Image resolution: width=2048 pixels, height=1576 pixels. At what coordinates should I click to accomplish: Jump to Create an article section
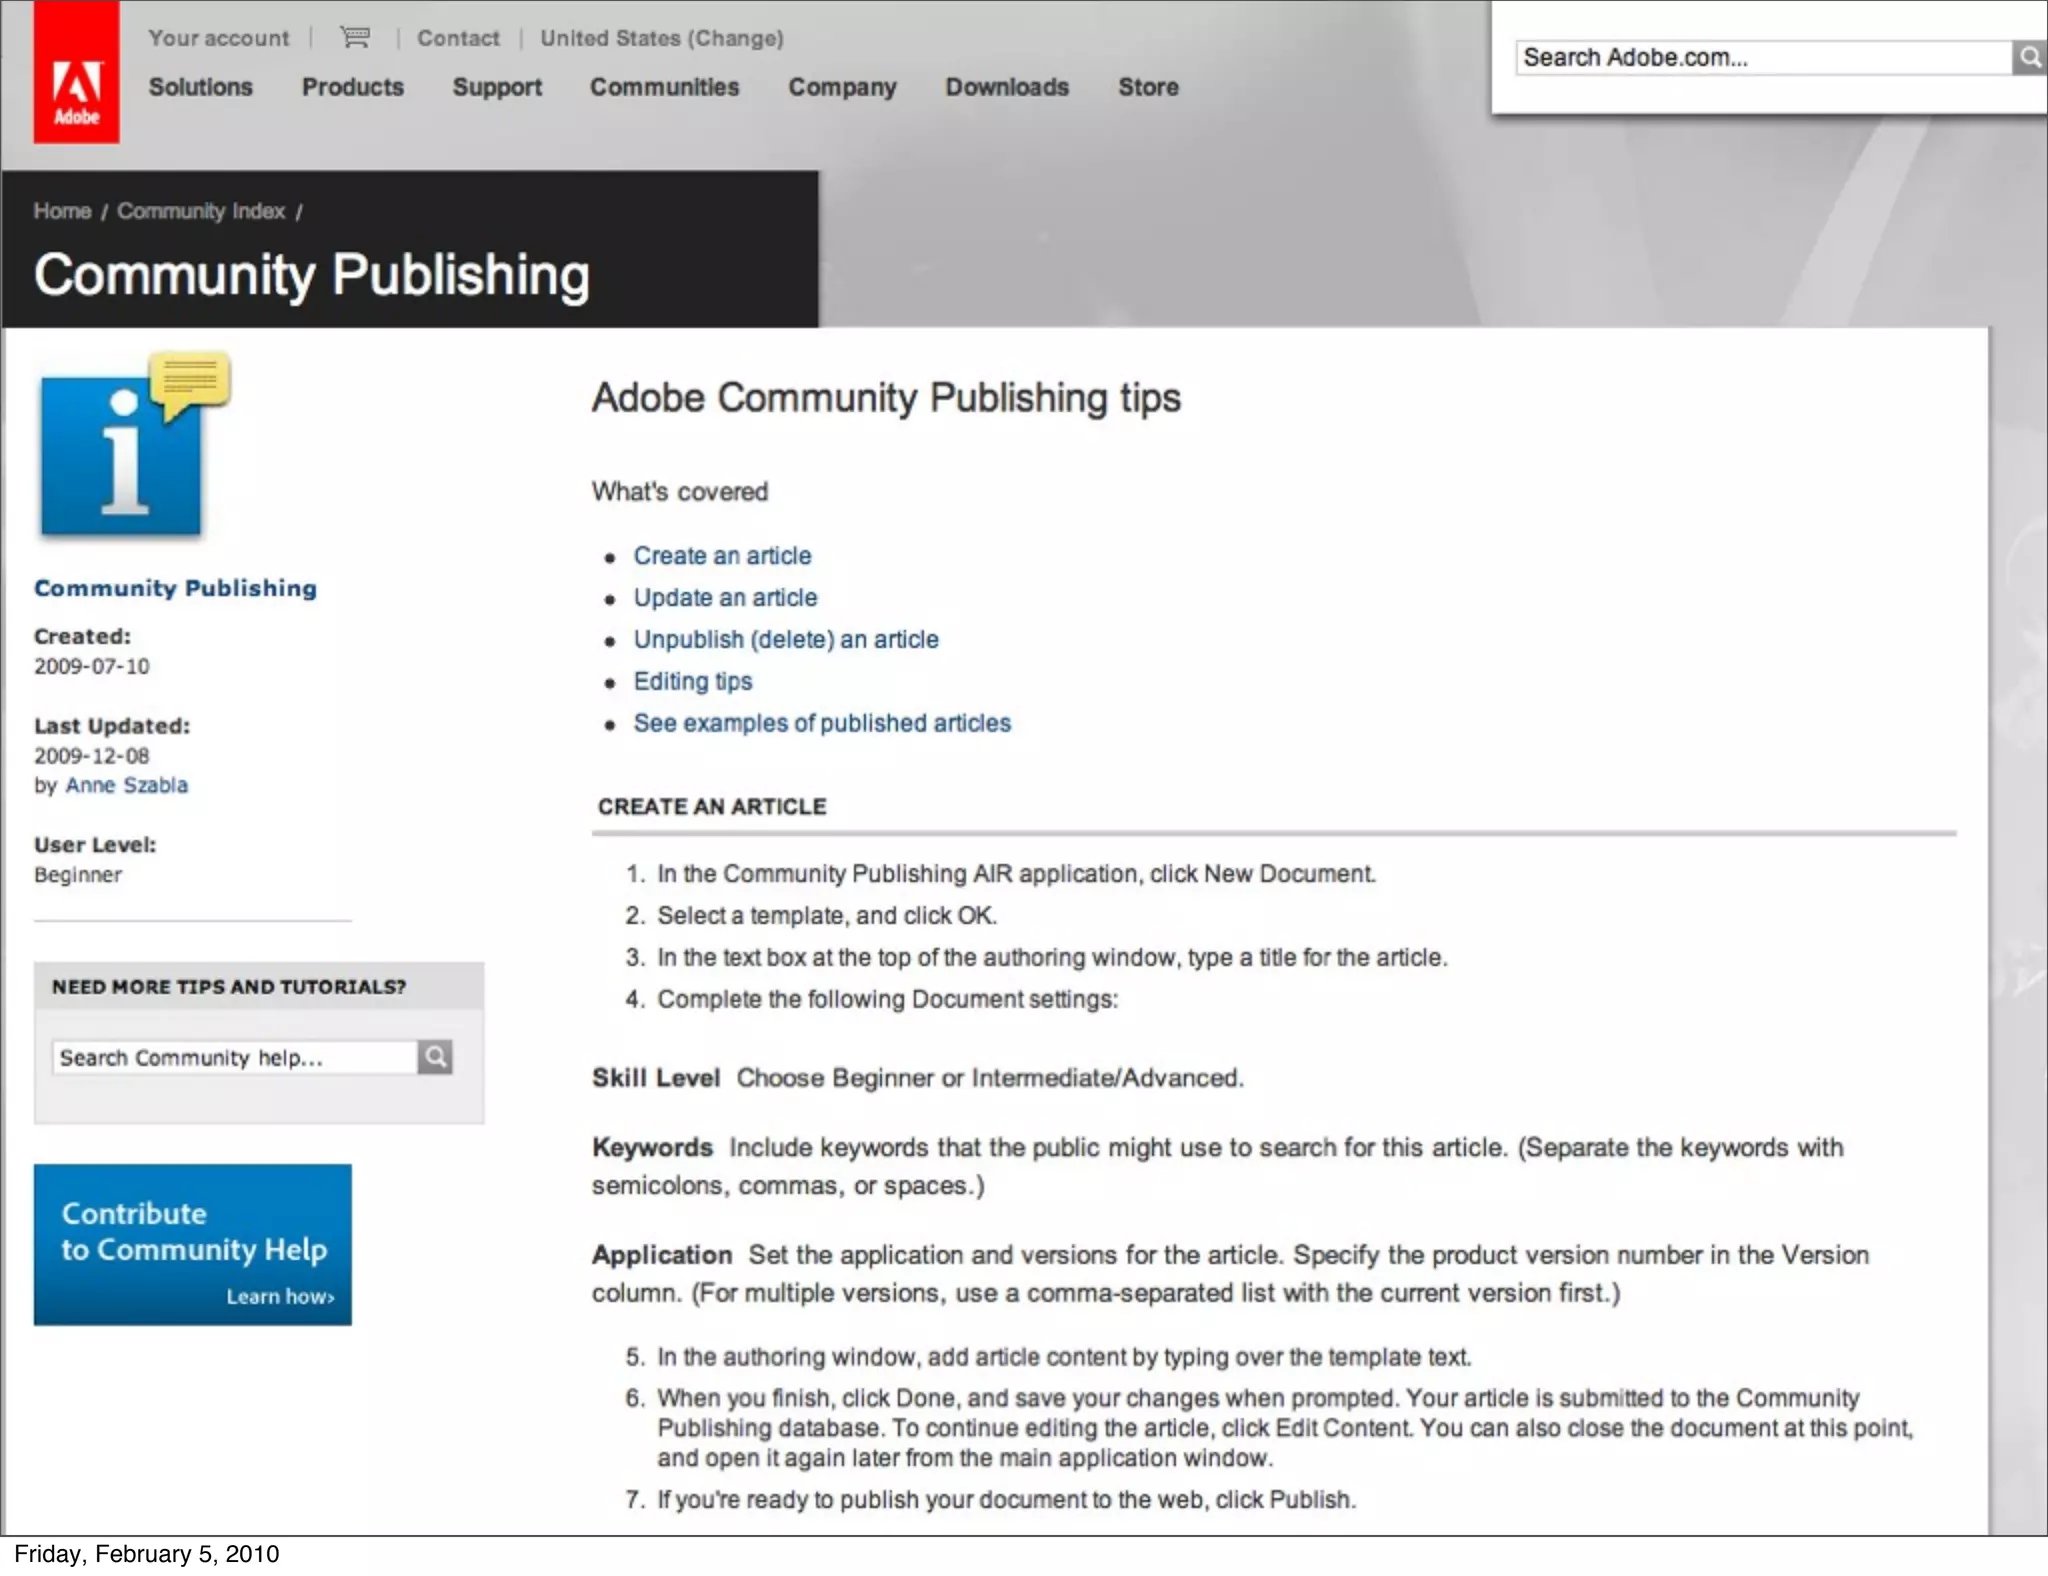click(722, 556)
